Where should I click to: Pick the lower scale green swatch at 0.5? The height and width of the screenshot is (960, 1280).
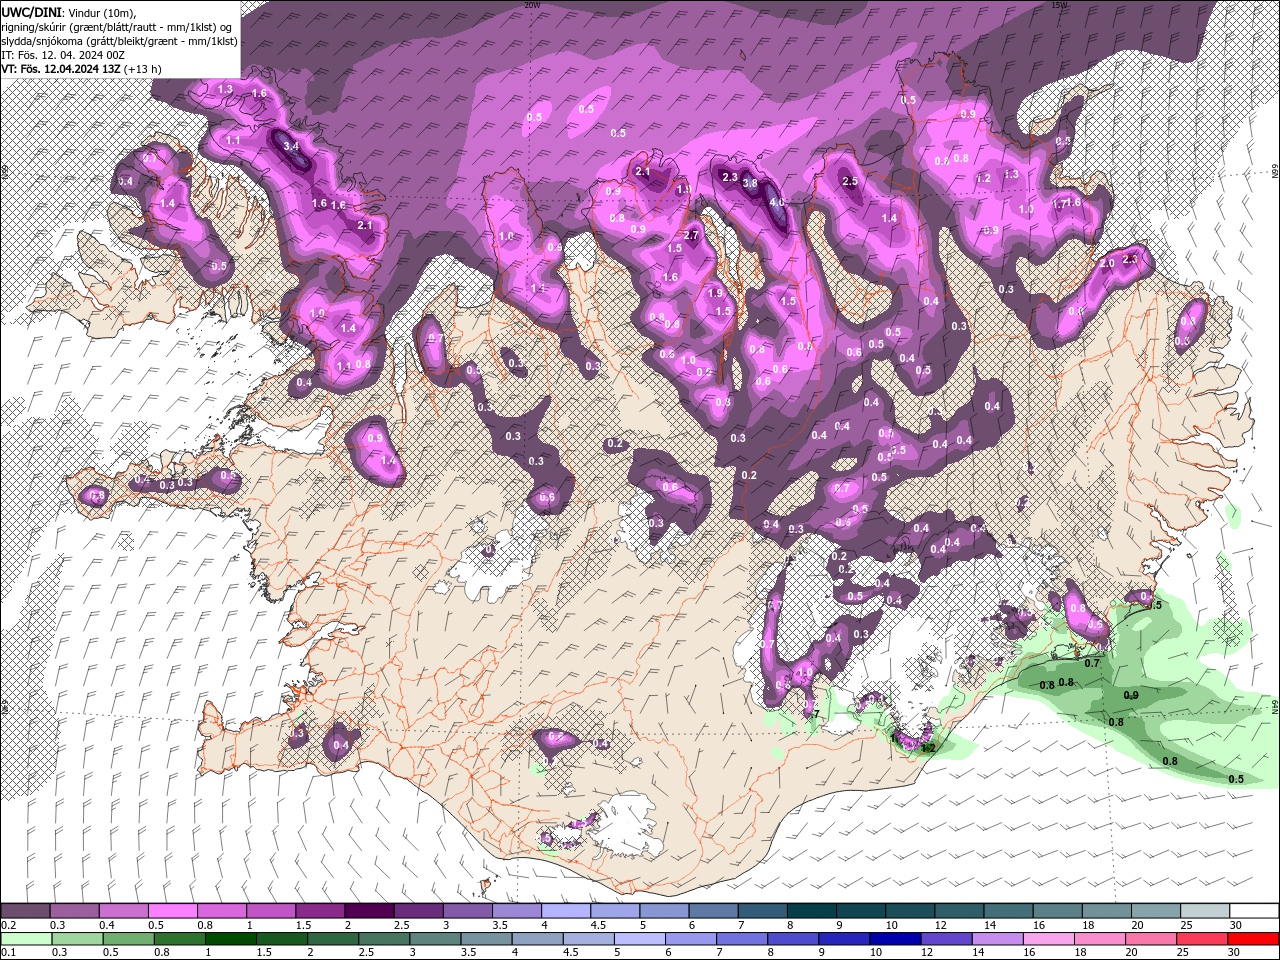point(127,939)
